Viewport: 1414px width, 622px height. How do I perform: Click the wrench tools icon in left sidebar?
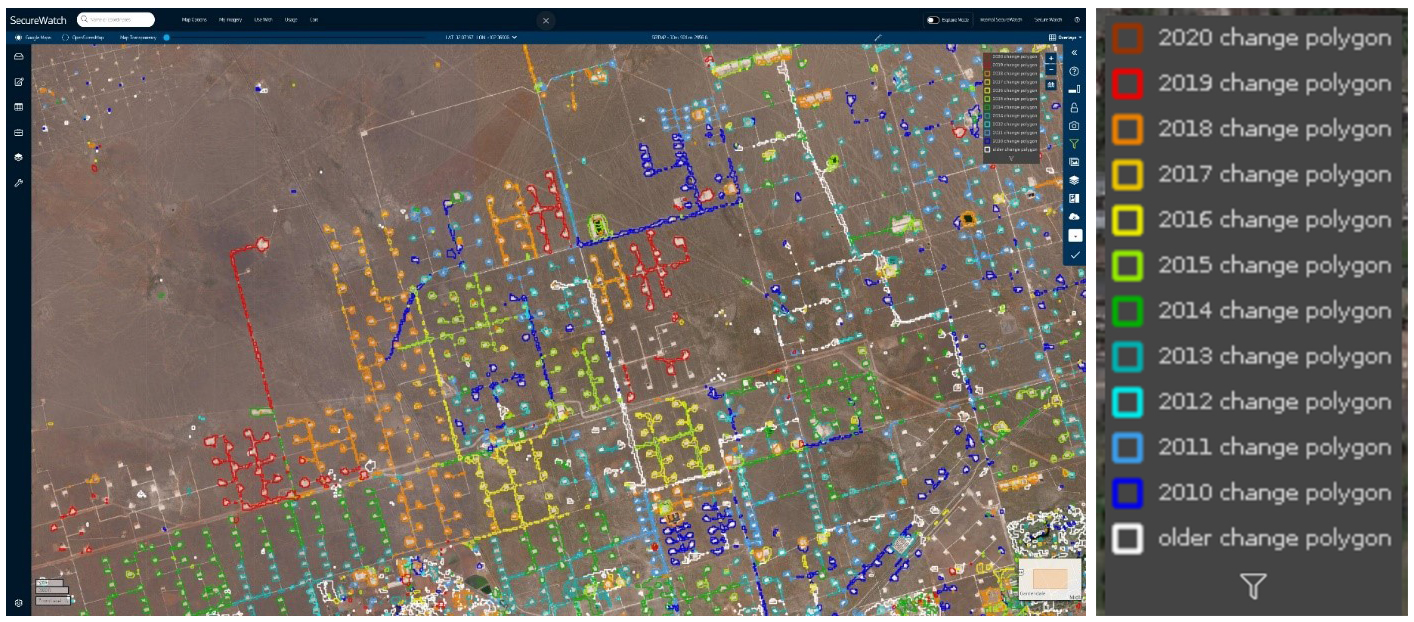tap(18, 183)
